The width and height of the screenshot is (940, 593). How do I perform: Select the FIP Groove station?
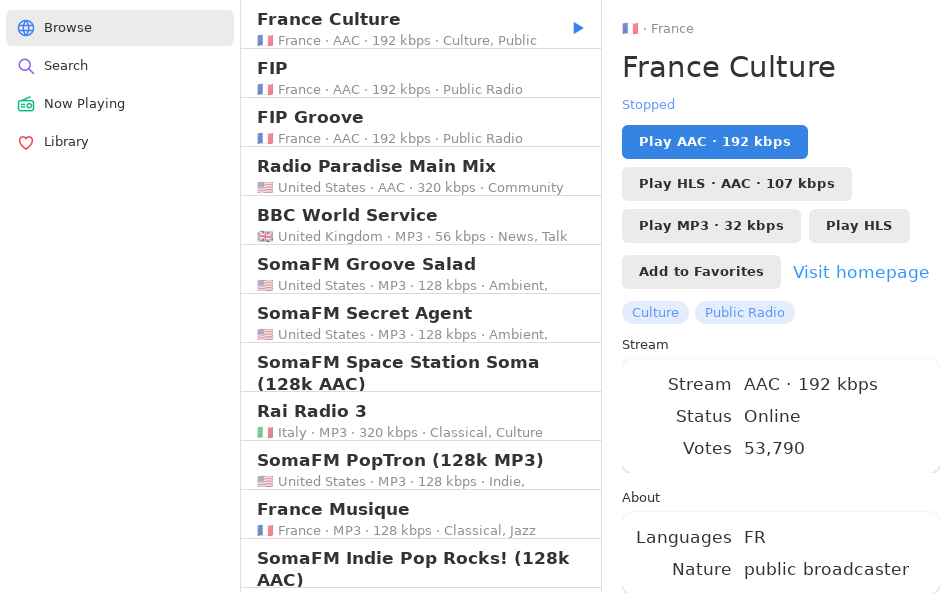[x=421, y=122]
